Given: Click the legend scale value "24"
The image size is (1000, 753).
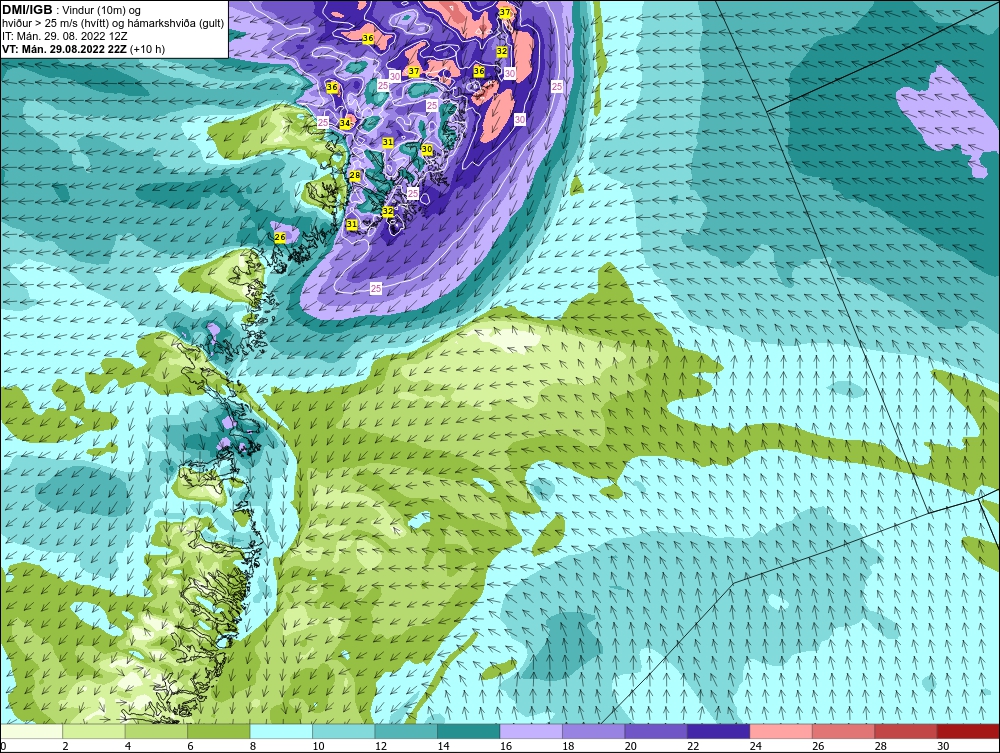Looking at the screenshot, I should click(756, 746).
